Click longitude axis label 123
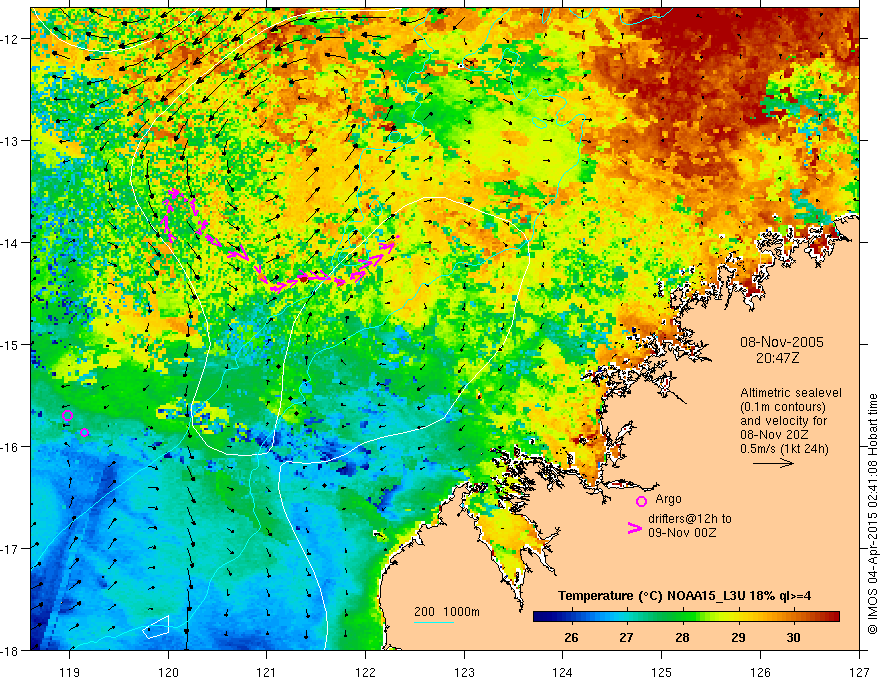This screenshot has height=680, width=880. [x=464, y=672]
